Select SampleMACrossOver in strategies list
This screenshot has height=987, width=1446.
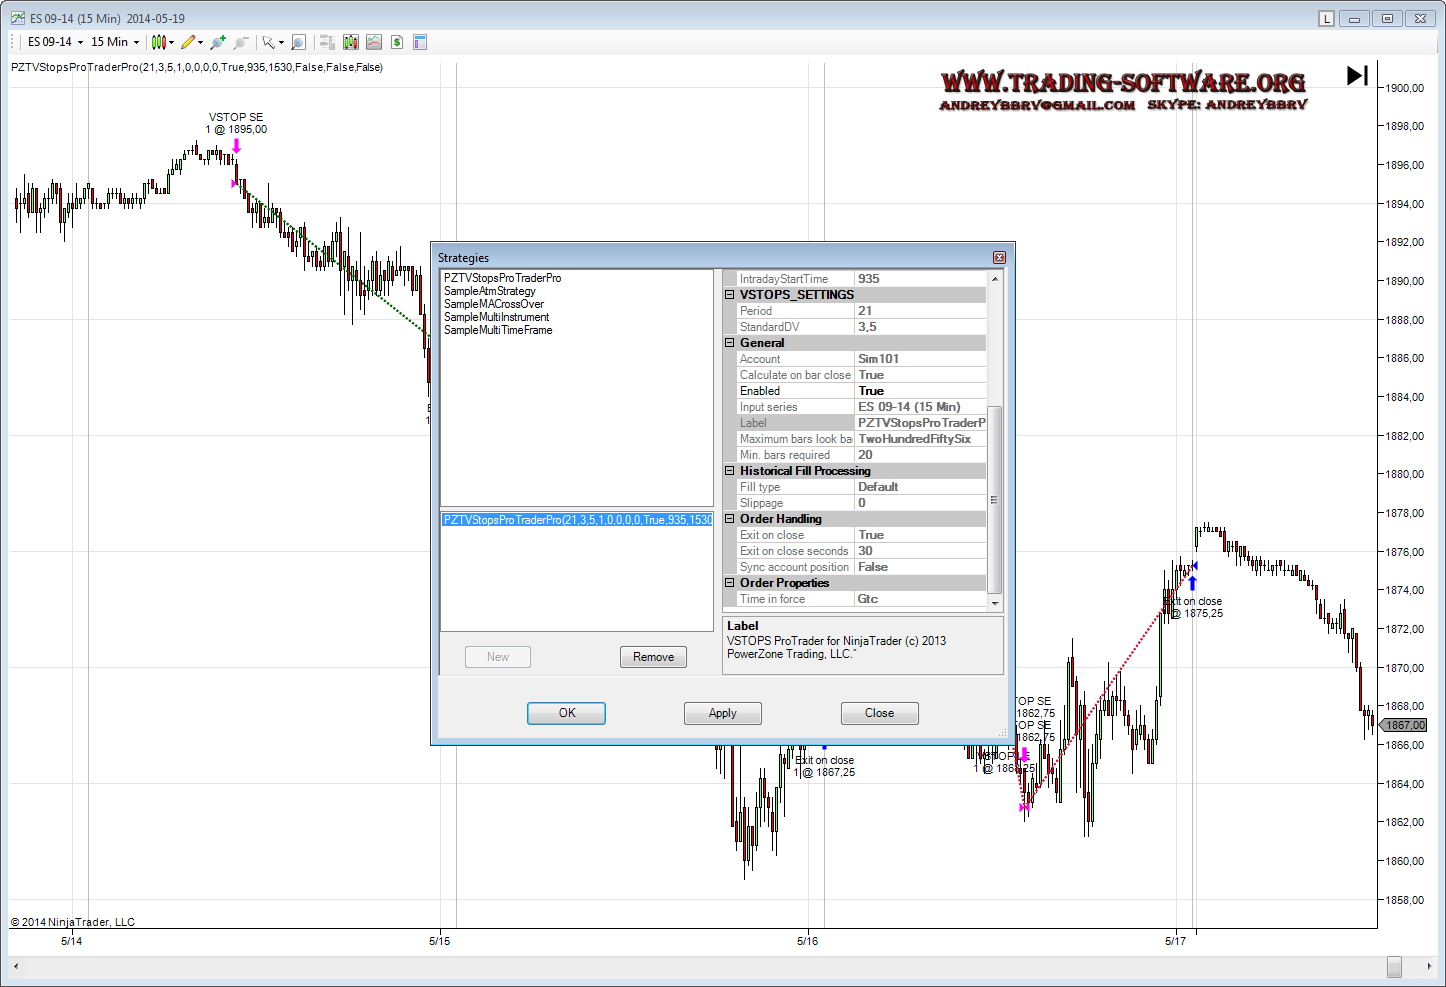point(494,304)
